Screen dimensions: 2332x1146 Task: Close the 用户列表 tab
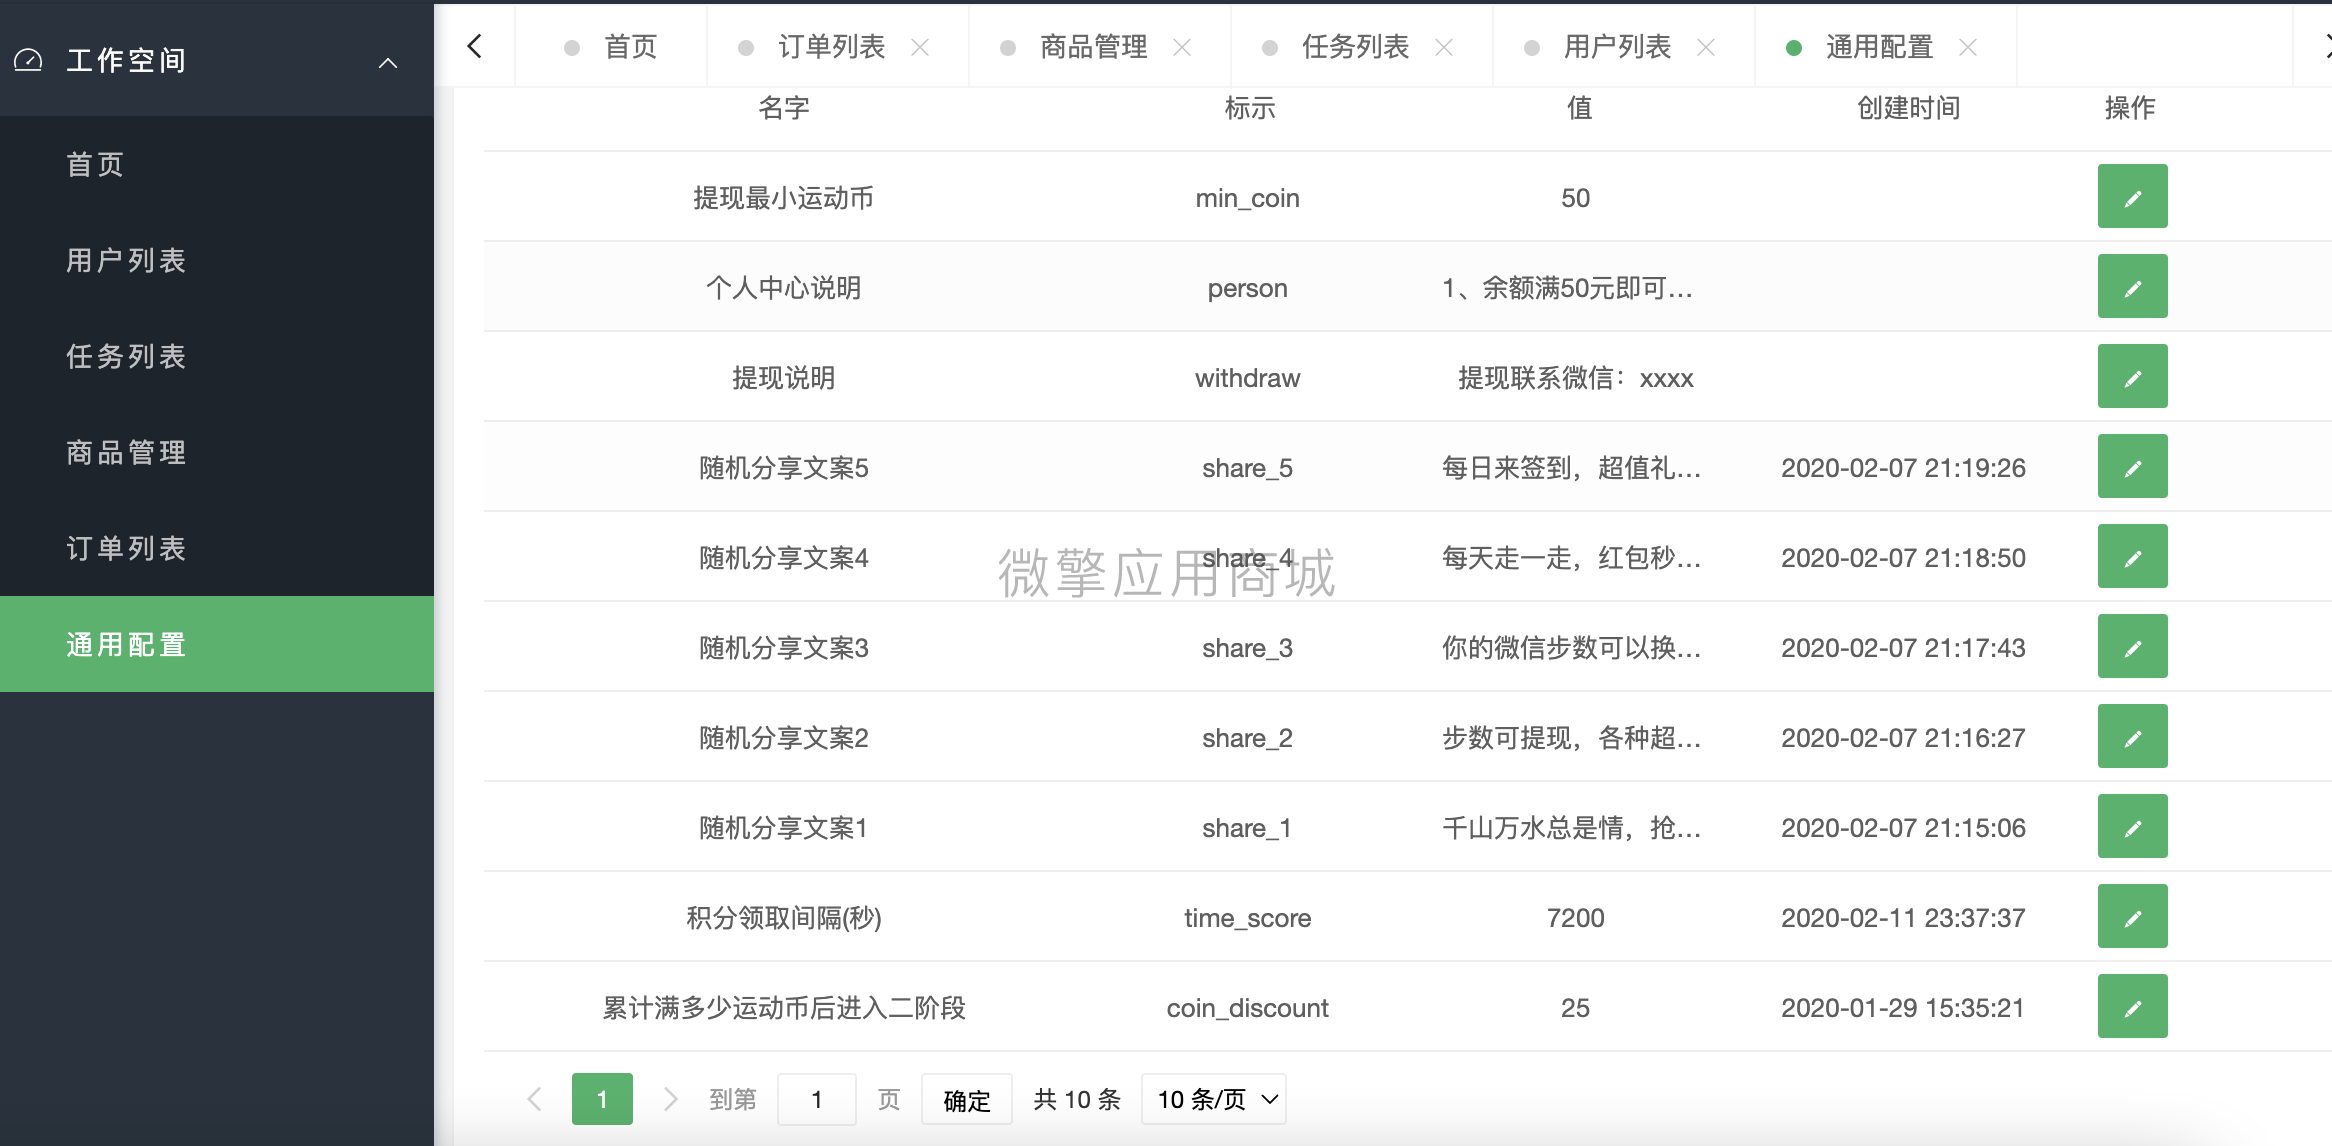[x=1706, y=47]
